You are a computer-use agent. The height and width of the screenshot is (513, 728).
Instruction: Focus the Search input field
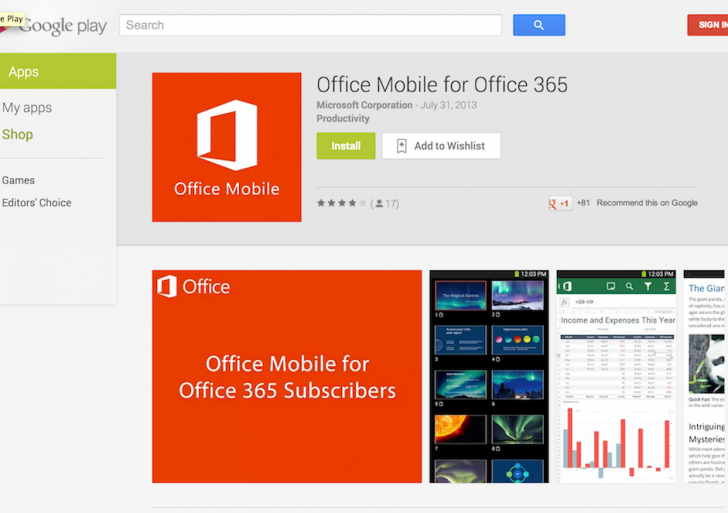coord(310,25)
